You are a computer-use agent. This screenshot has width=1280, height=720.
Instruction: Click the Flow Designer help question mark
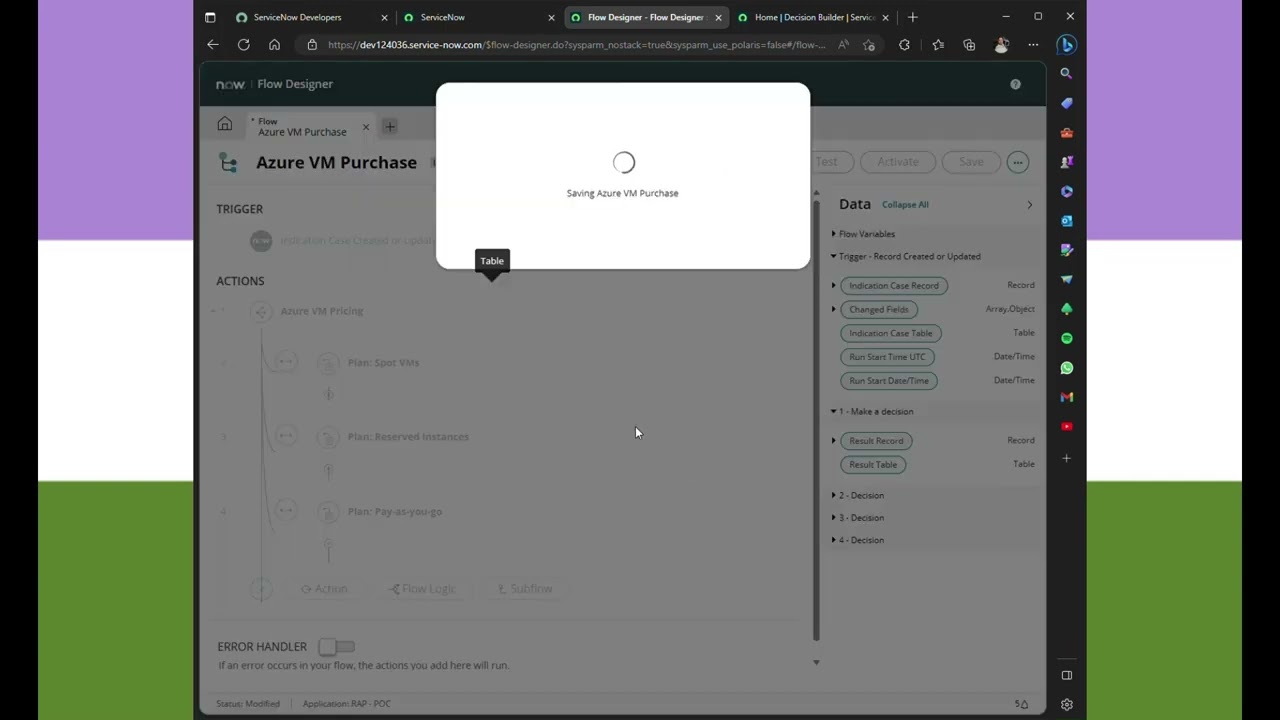tap(1015, 84)
